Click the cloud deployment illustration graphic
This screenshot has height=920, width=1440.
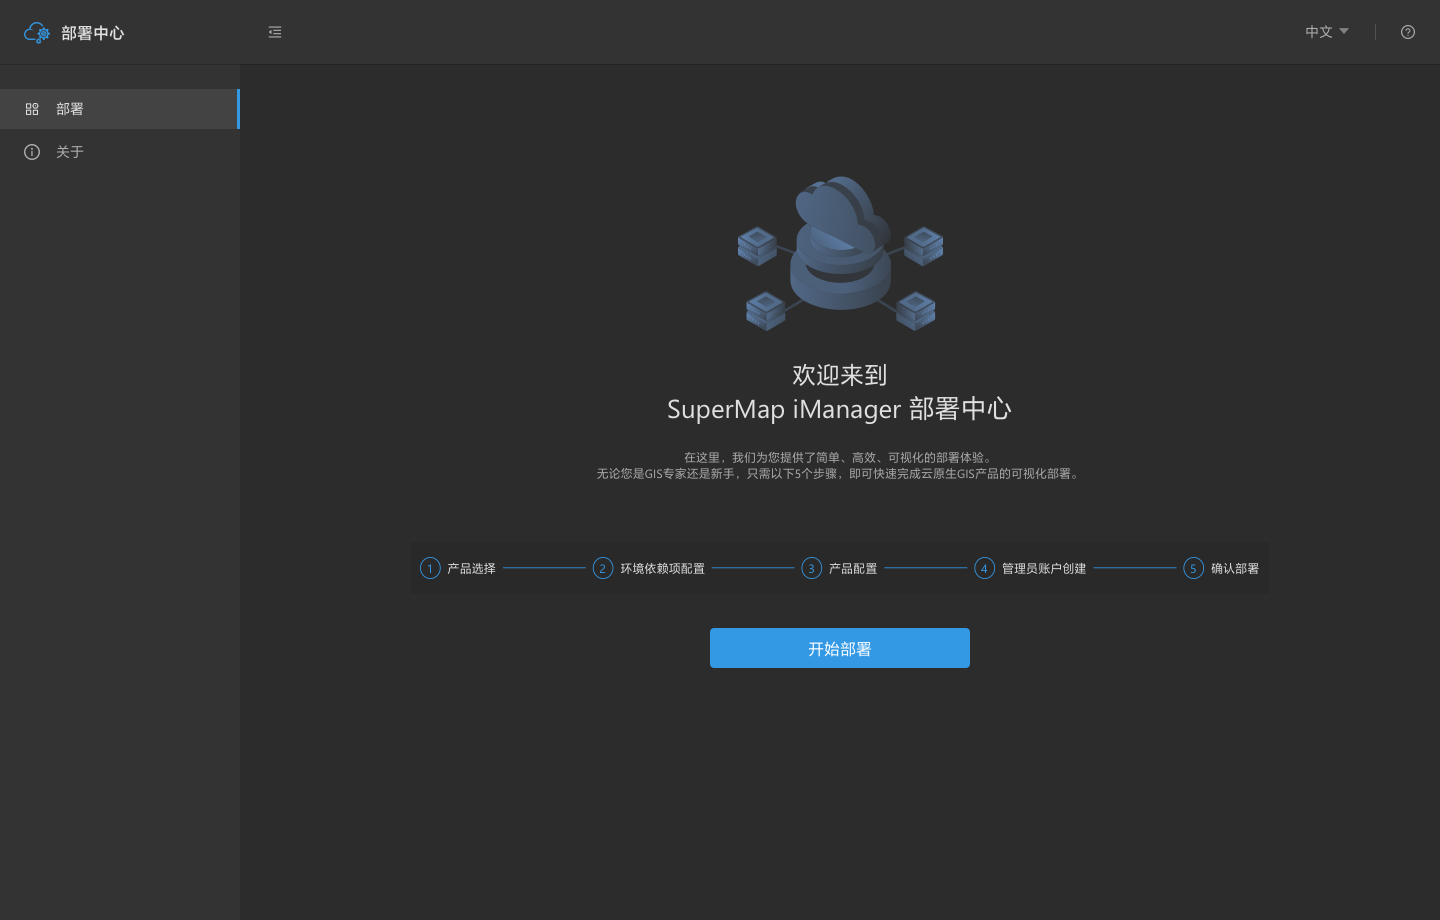(840, 252)
